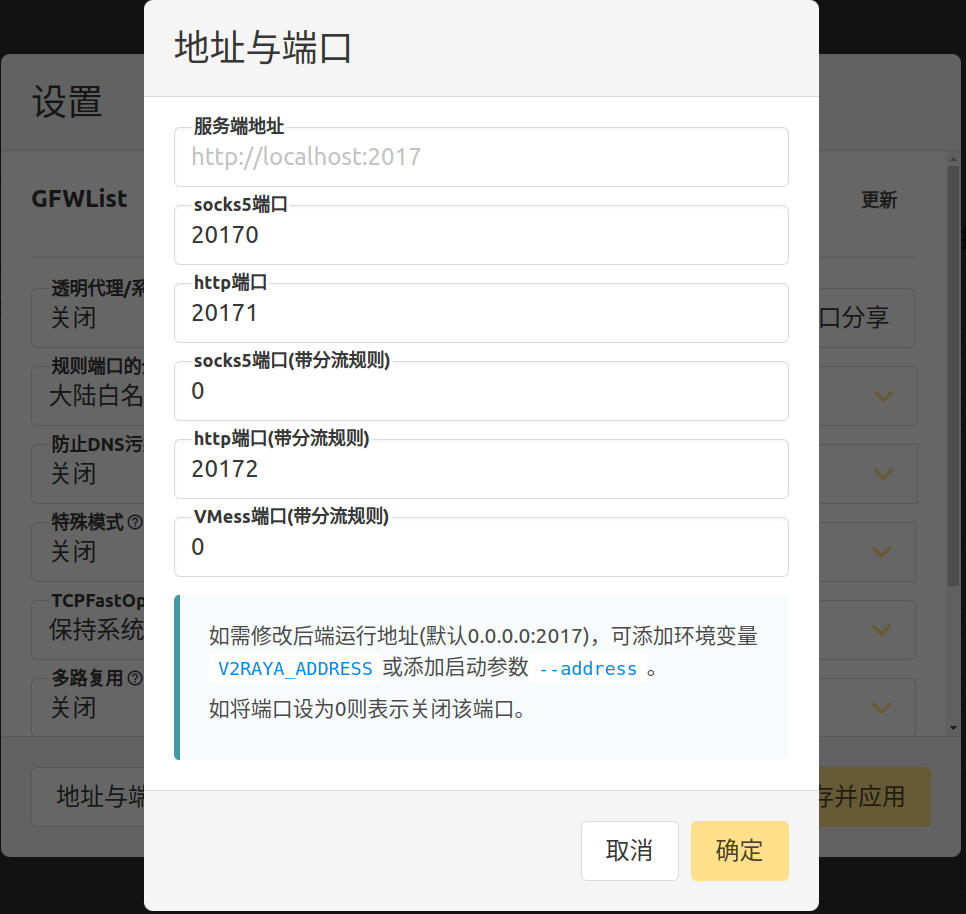966x914 pixels.
Task: Click the background 地址与端口 button
Action: [90, 797]
